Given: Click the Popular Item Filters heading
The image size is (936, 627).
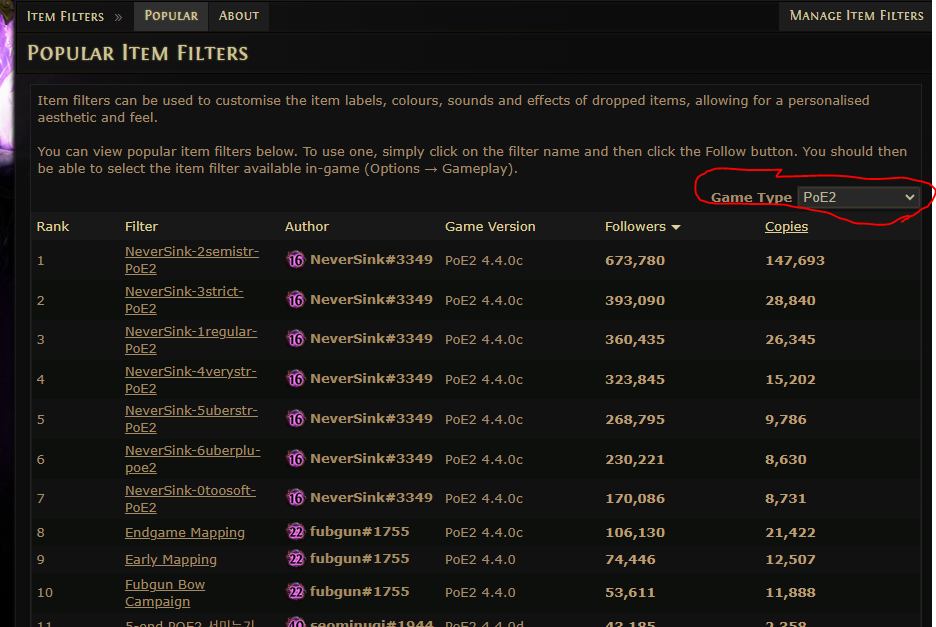Looking at the screenshot, I should (138, 53).
